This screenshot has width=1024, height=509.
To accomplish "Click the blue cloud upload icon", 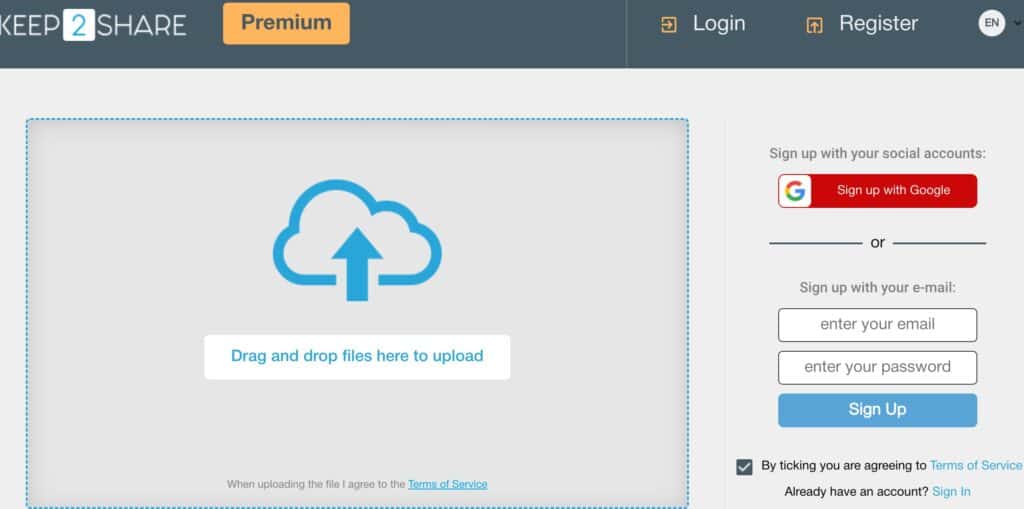I will [357, 239].
